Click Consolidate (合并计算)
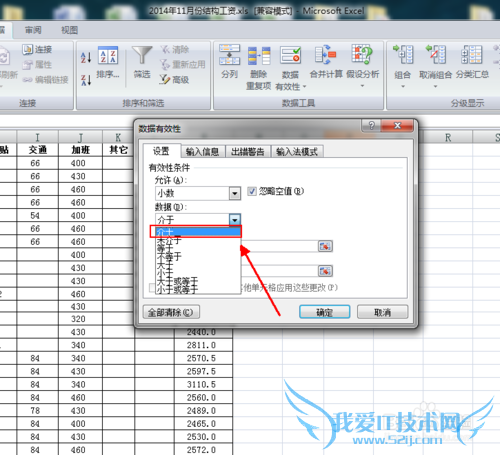 326,62
